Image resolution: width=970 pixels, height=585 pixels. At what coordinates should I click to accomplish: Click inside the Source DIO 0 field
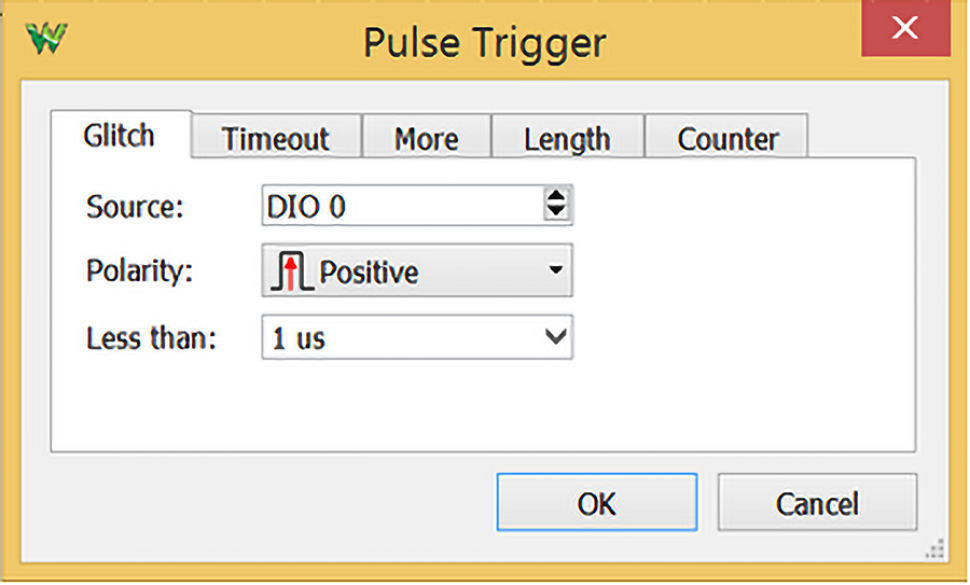(x=402, y=205)
